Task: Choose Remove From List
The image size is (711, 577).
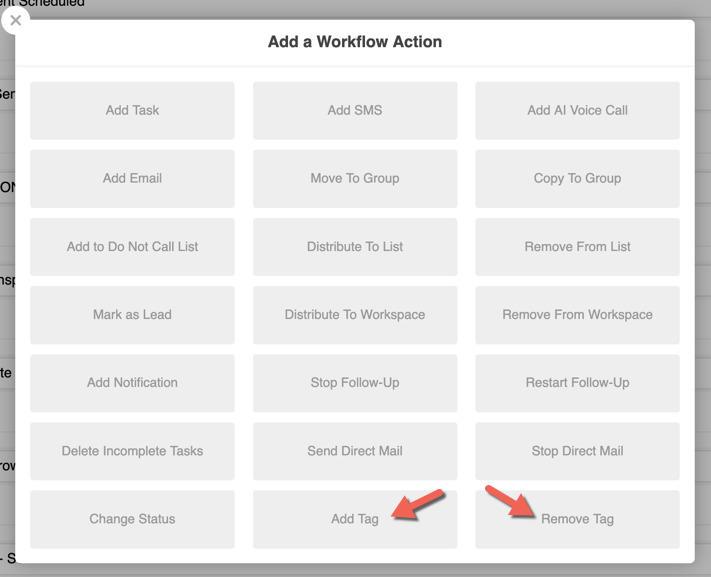Action: (x=577, y=247)
